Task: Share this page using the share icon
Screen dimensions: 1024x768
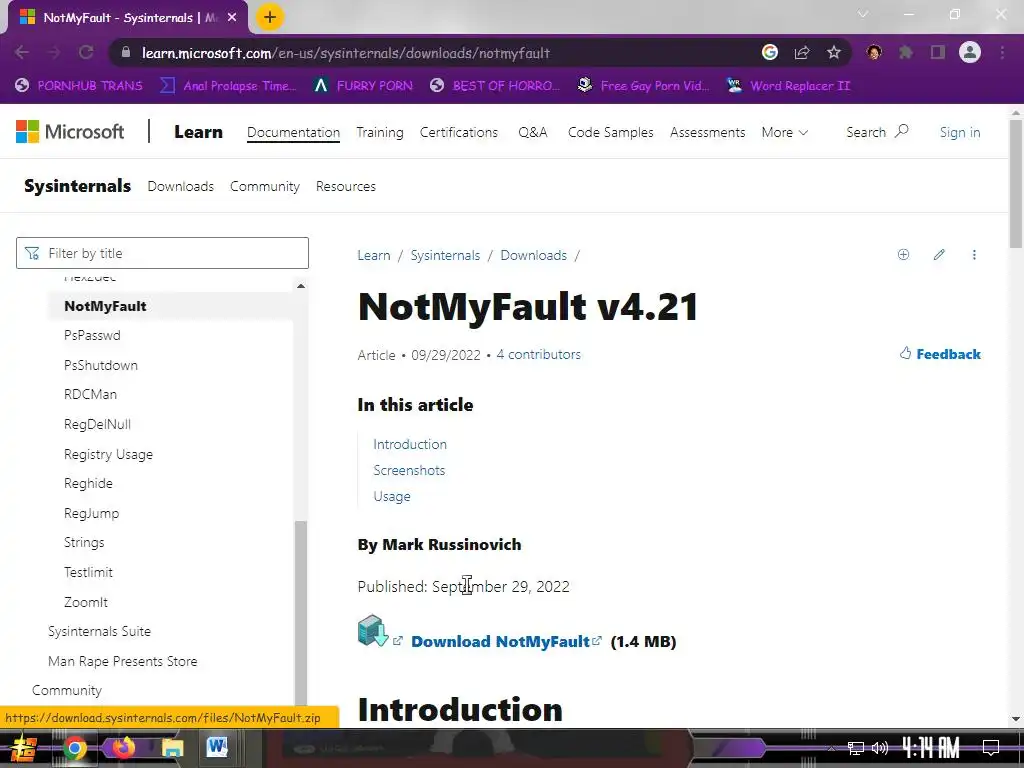Action: click(x=802, y=53)
